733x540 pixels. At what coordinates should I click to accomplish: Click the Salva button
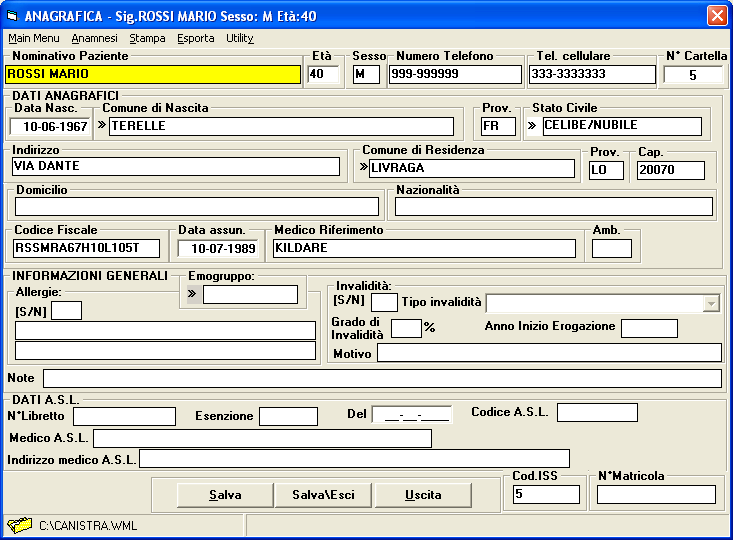[x=225, y=495]
